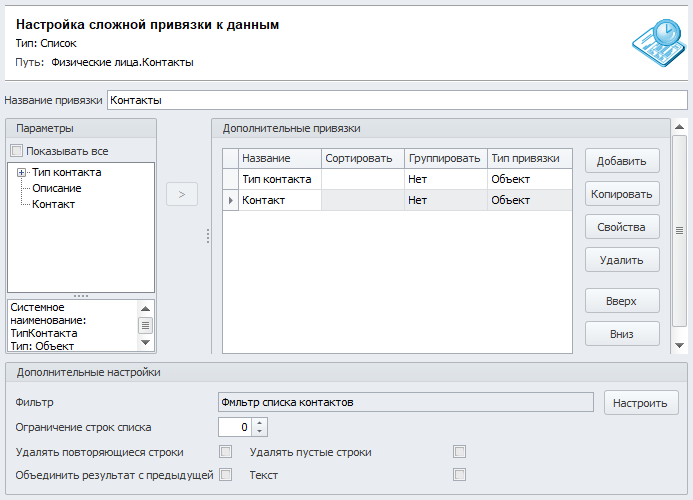
Task: Click the data binding icon in header
Action: tap(658, 39)
